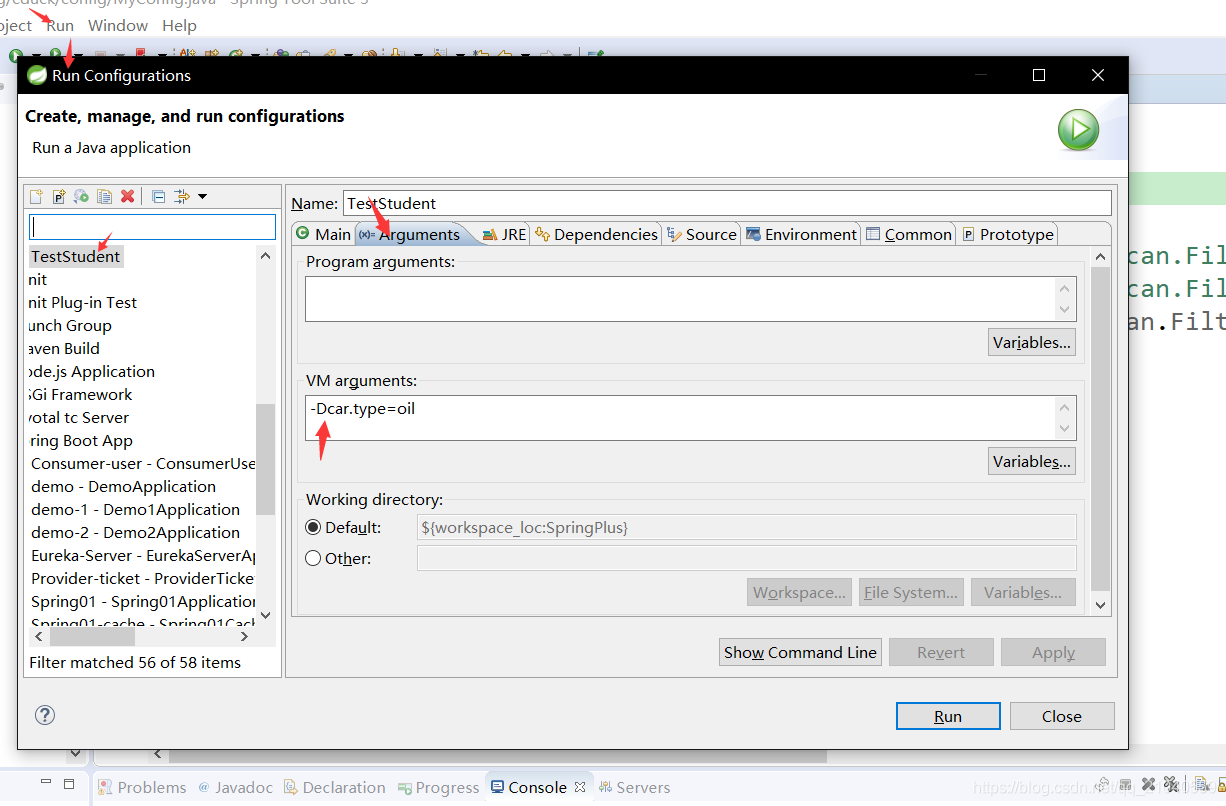
Task: Click the large green Run graphic in header
Action: coord(1079,131)
